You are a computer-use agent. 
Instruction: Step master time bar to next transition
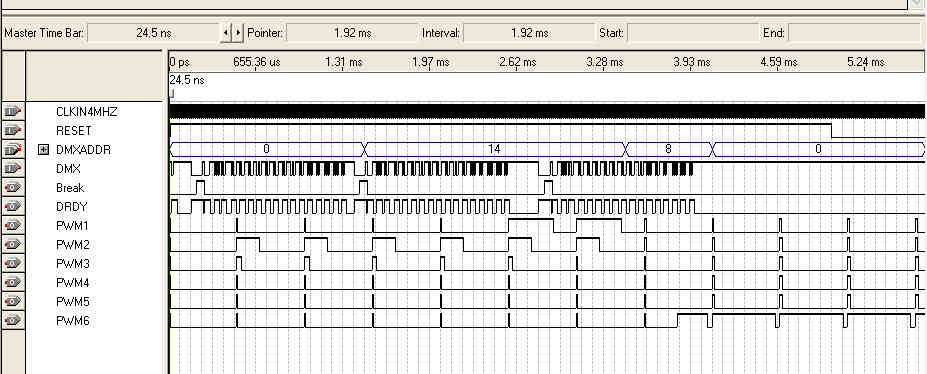(238, 33)
